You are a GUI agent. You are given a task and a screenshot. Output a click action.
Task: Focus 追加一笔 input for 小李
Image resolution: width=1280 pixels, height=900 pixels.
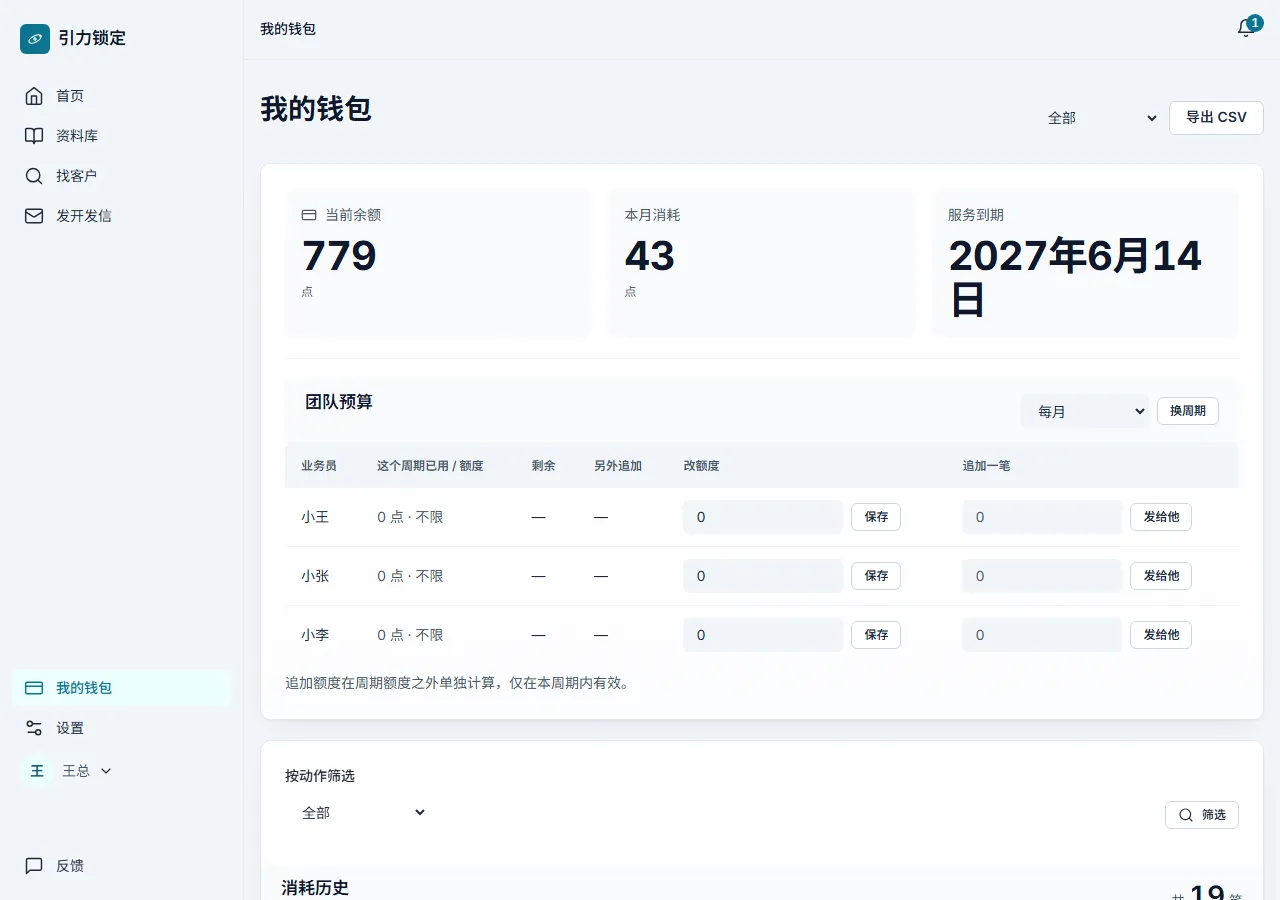click(x=1042, y=635)
